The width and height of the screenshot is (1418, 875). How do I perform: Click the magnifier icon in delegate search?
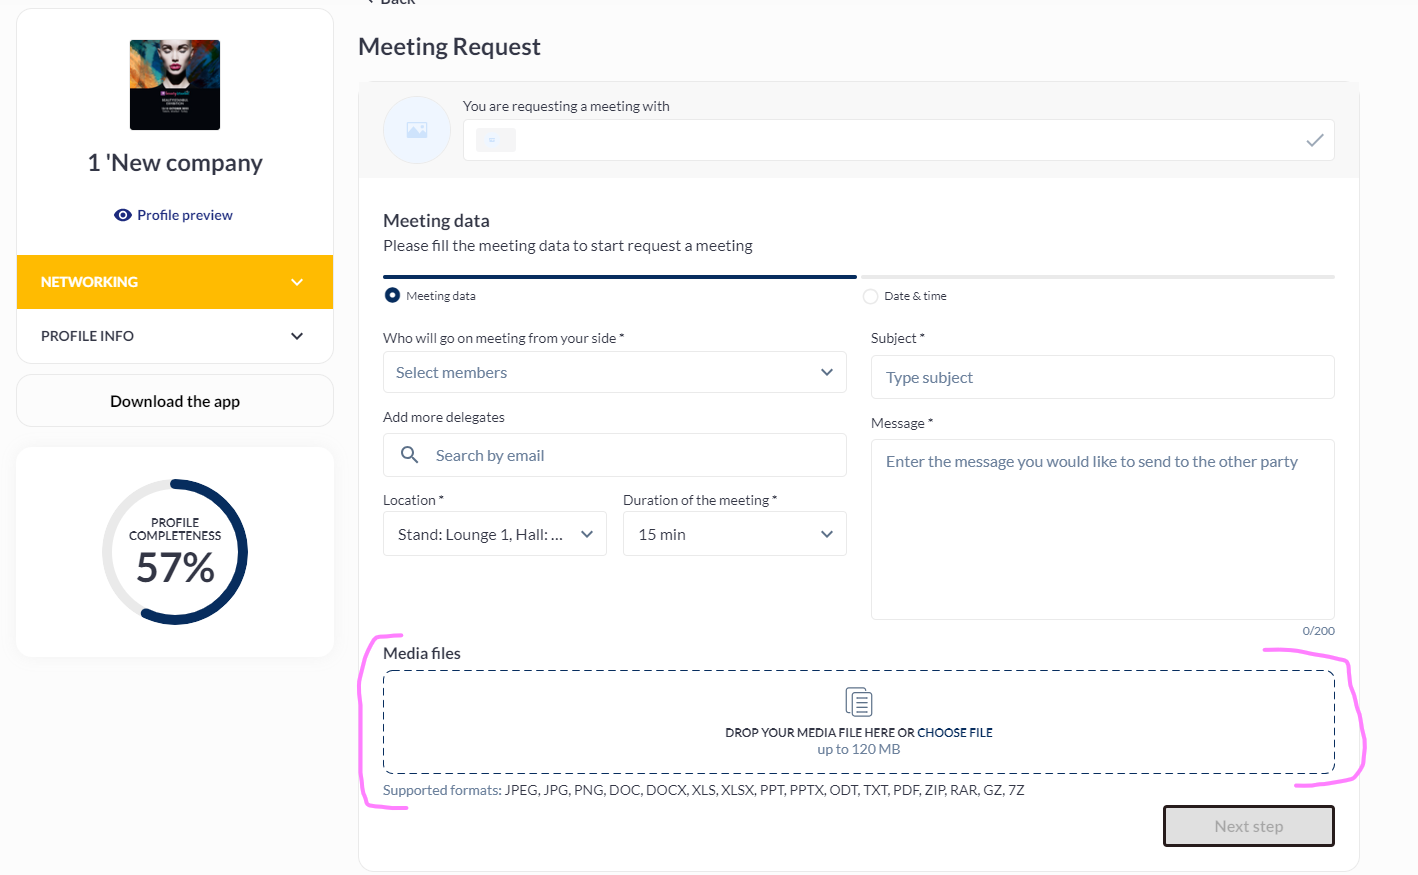click(409, 455)
